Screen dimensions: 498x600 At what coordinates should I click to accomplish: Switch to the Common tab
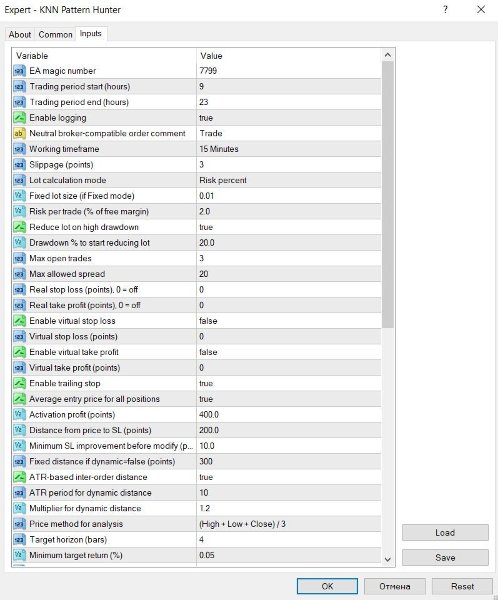pos(55,34)
